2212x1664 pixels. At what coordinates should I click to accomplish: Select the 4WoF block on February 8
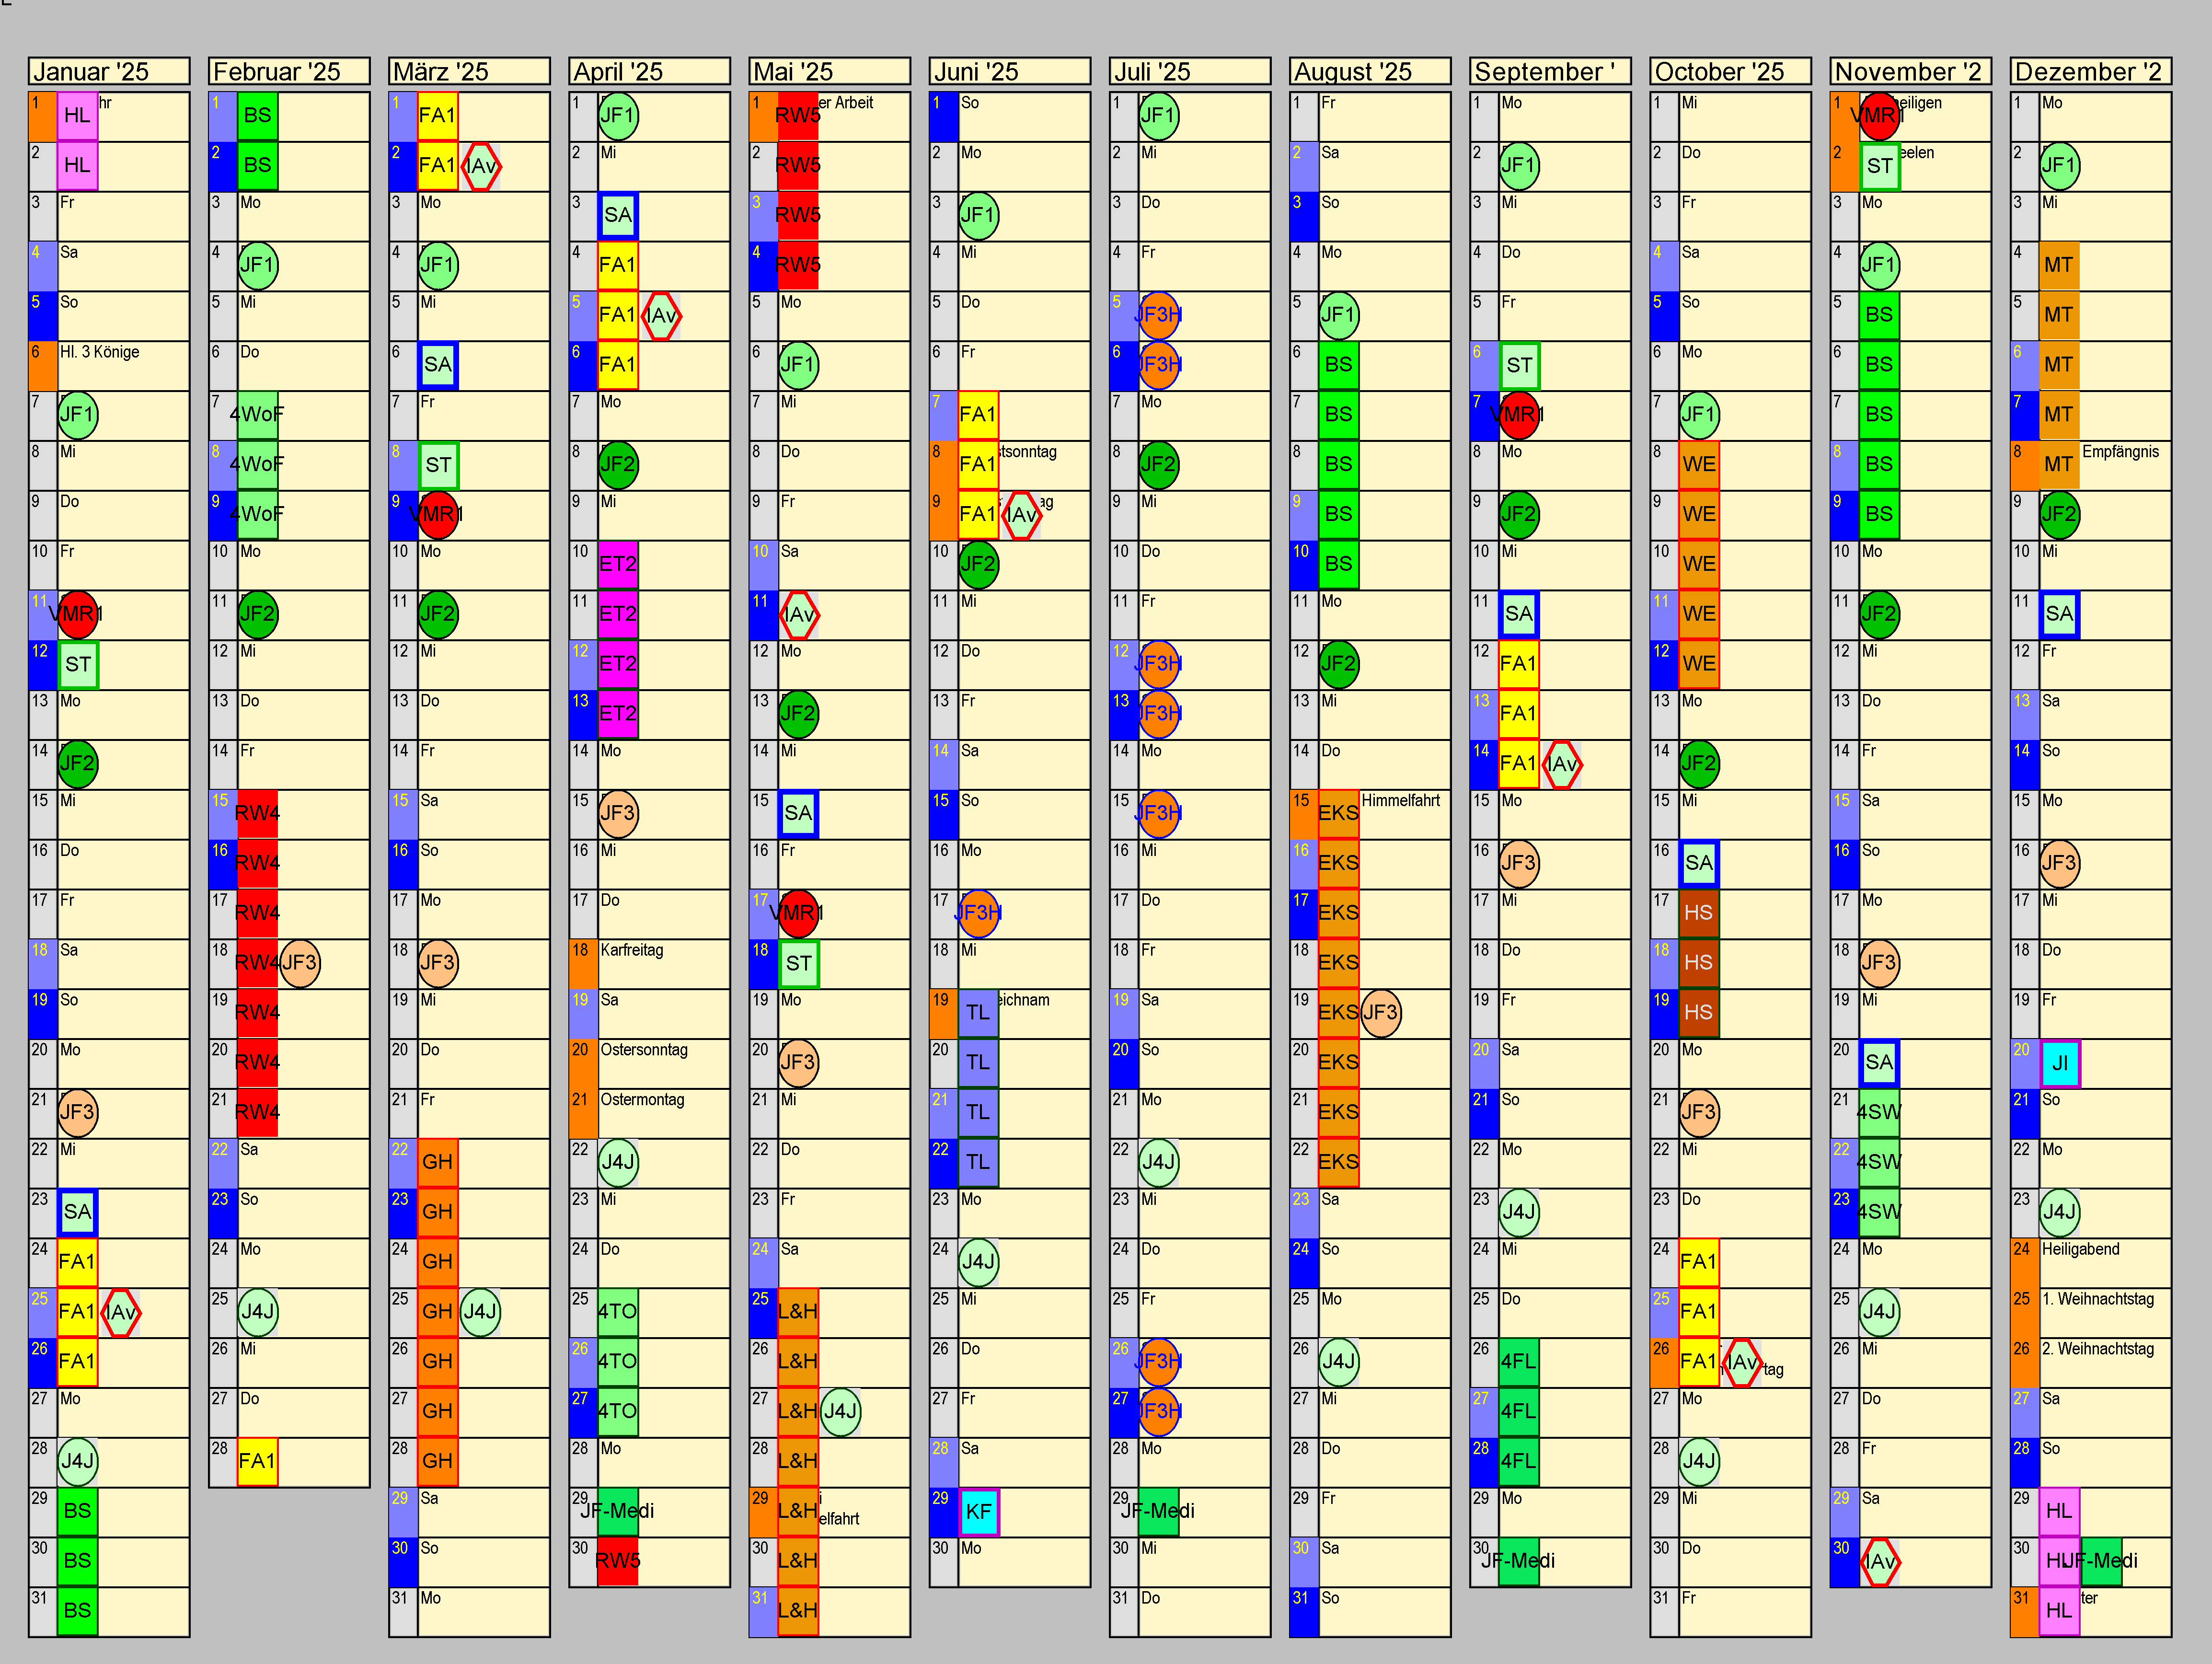[x=258, y=464]
